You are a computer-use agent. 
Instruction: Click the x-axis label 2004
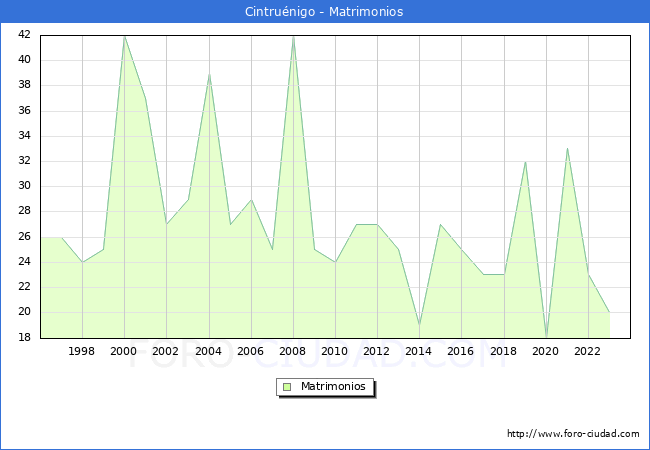[x=209, y=351]
